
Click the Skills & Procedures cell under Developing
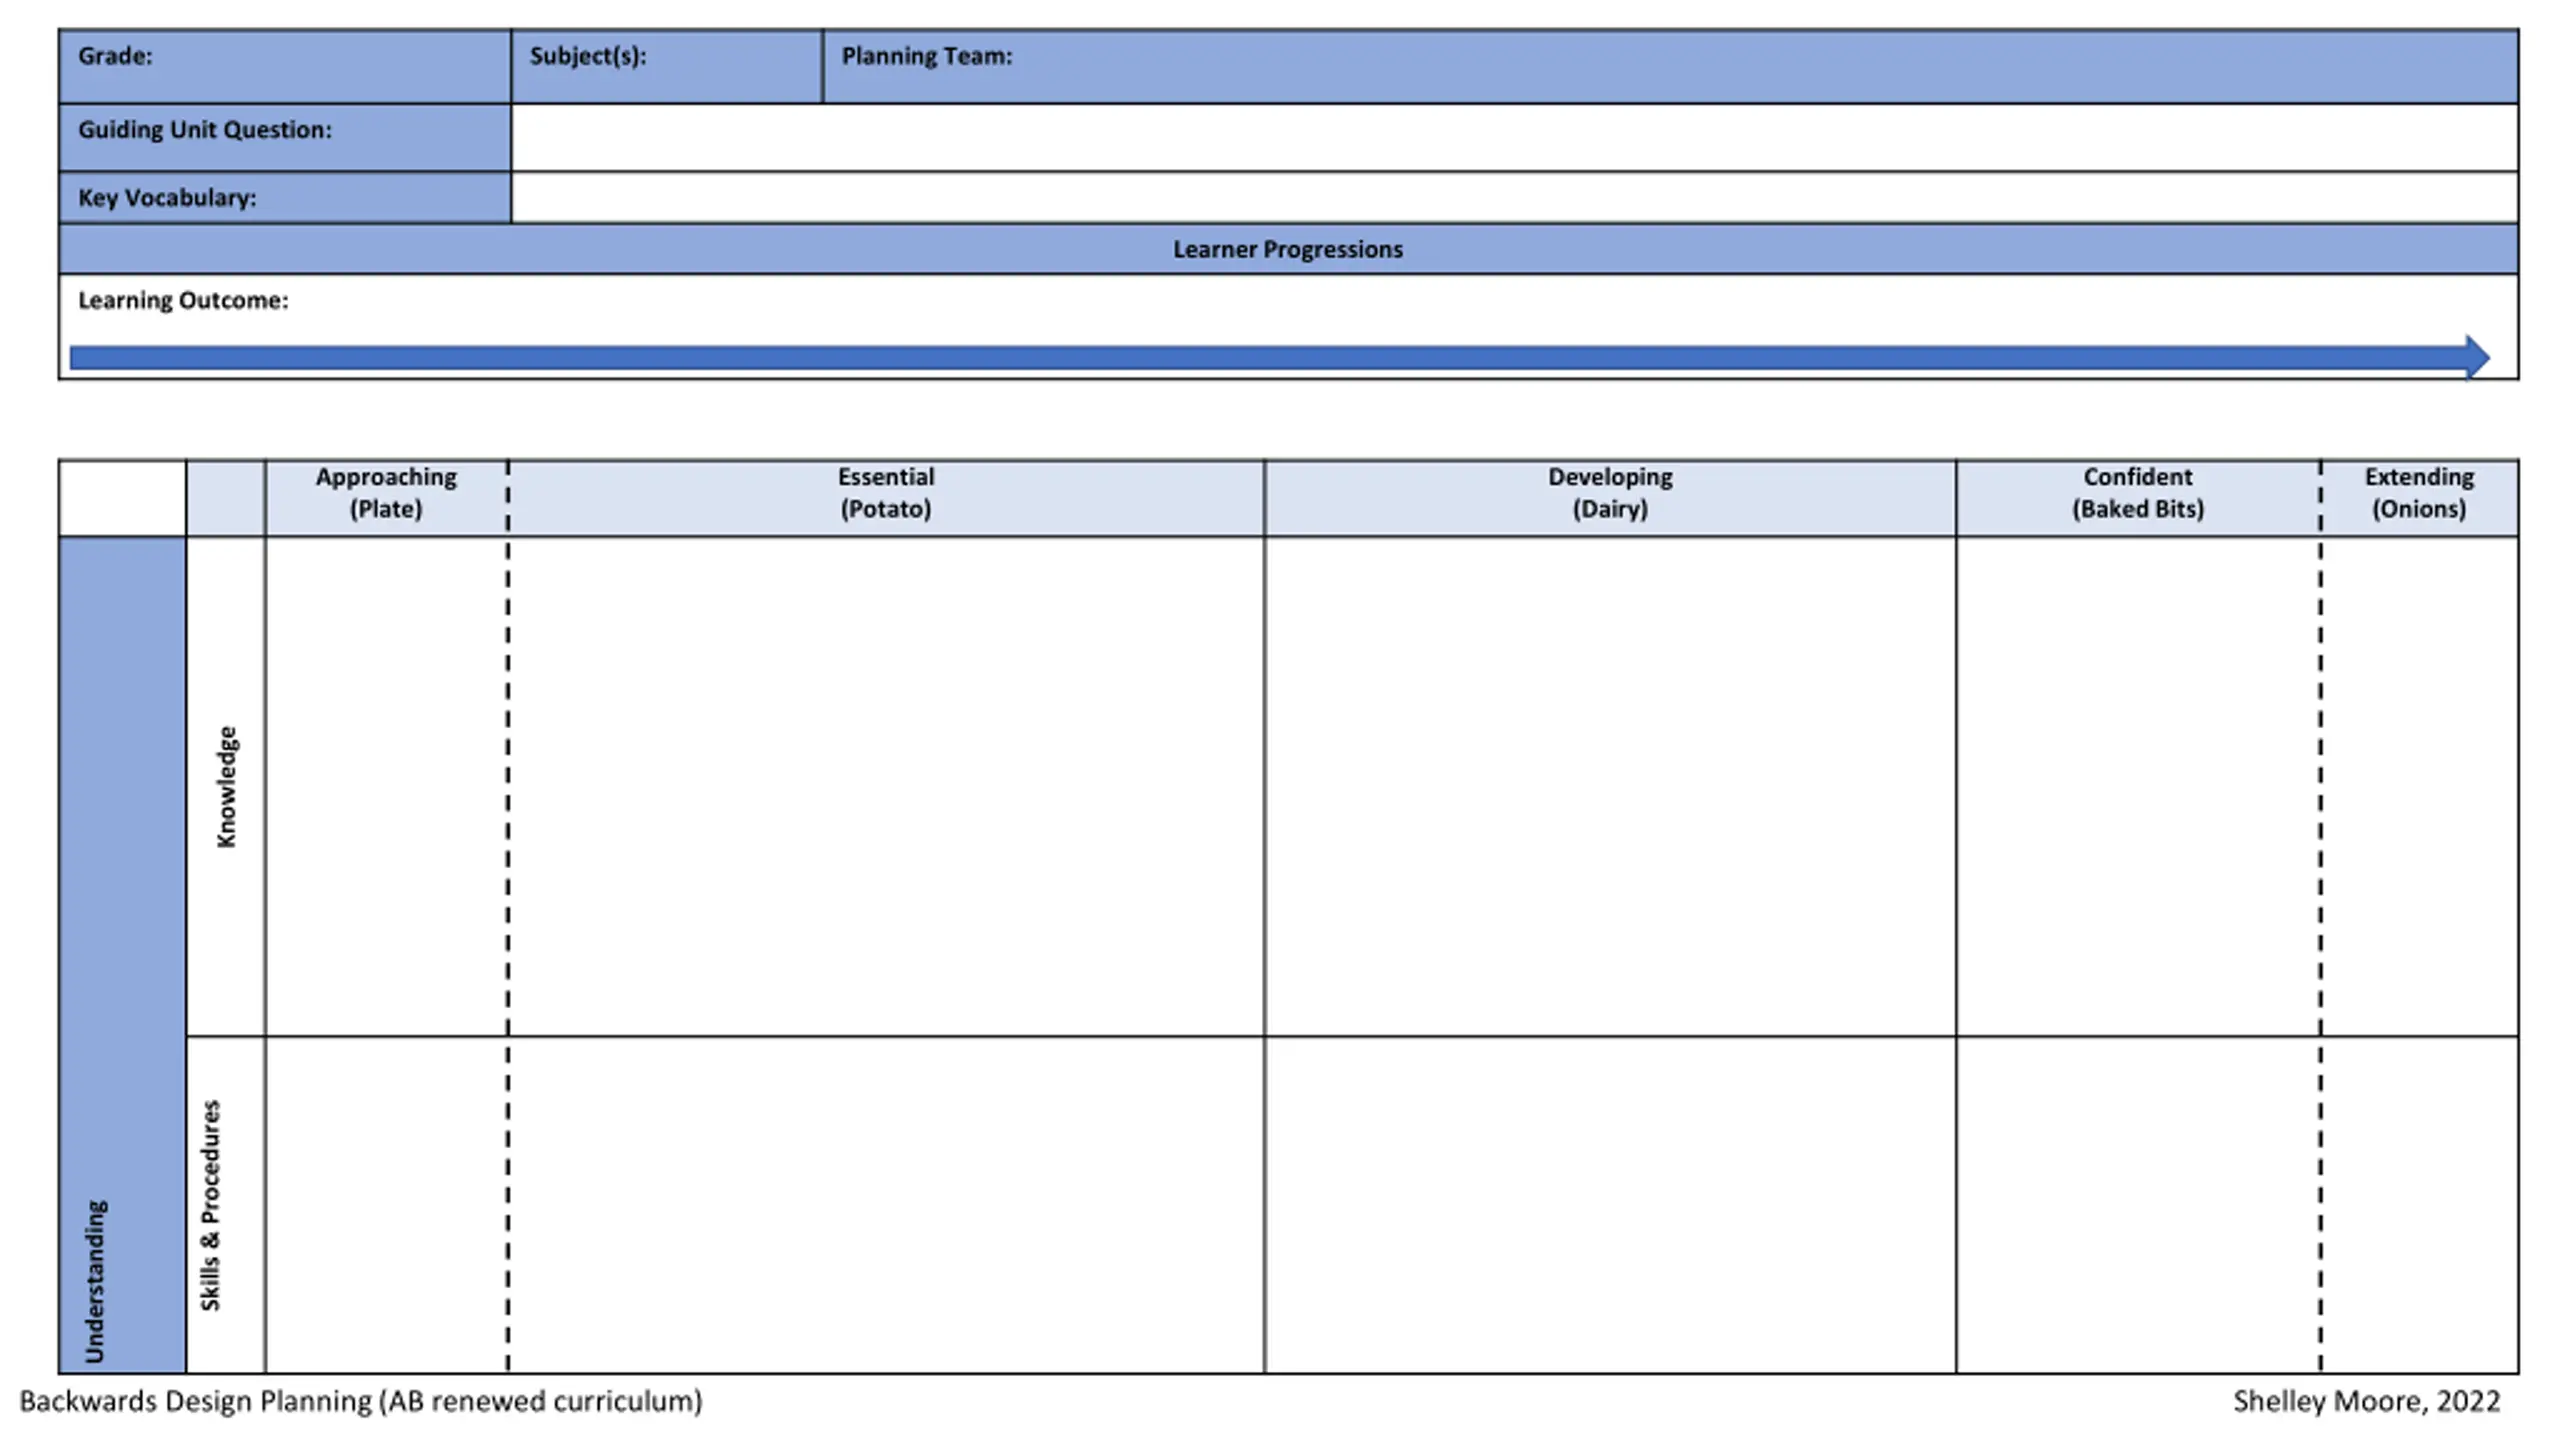(x=1610, y=1205)
